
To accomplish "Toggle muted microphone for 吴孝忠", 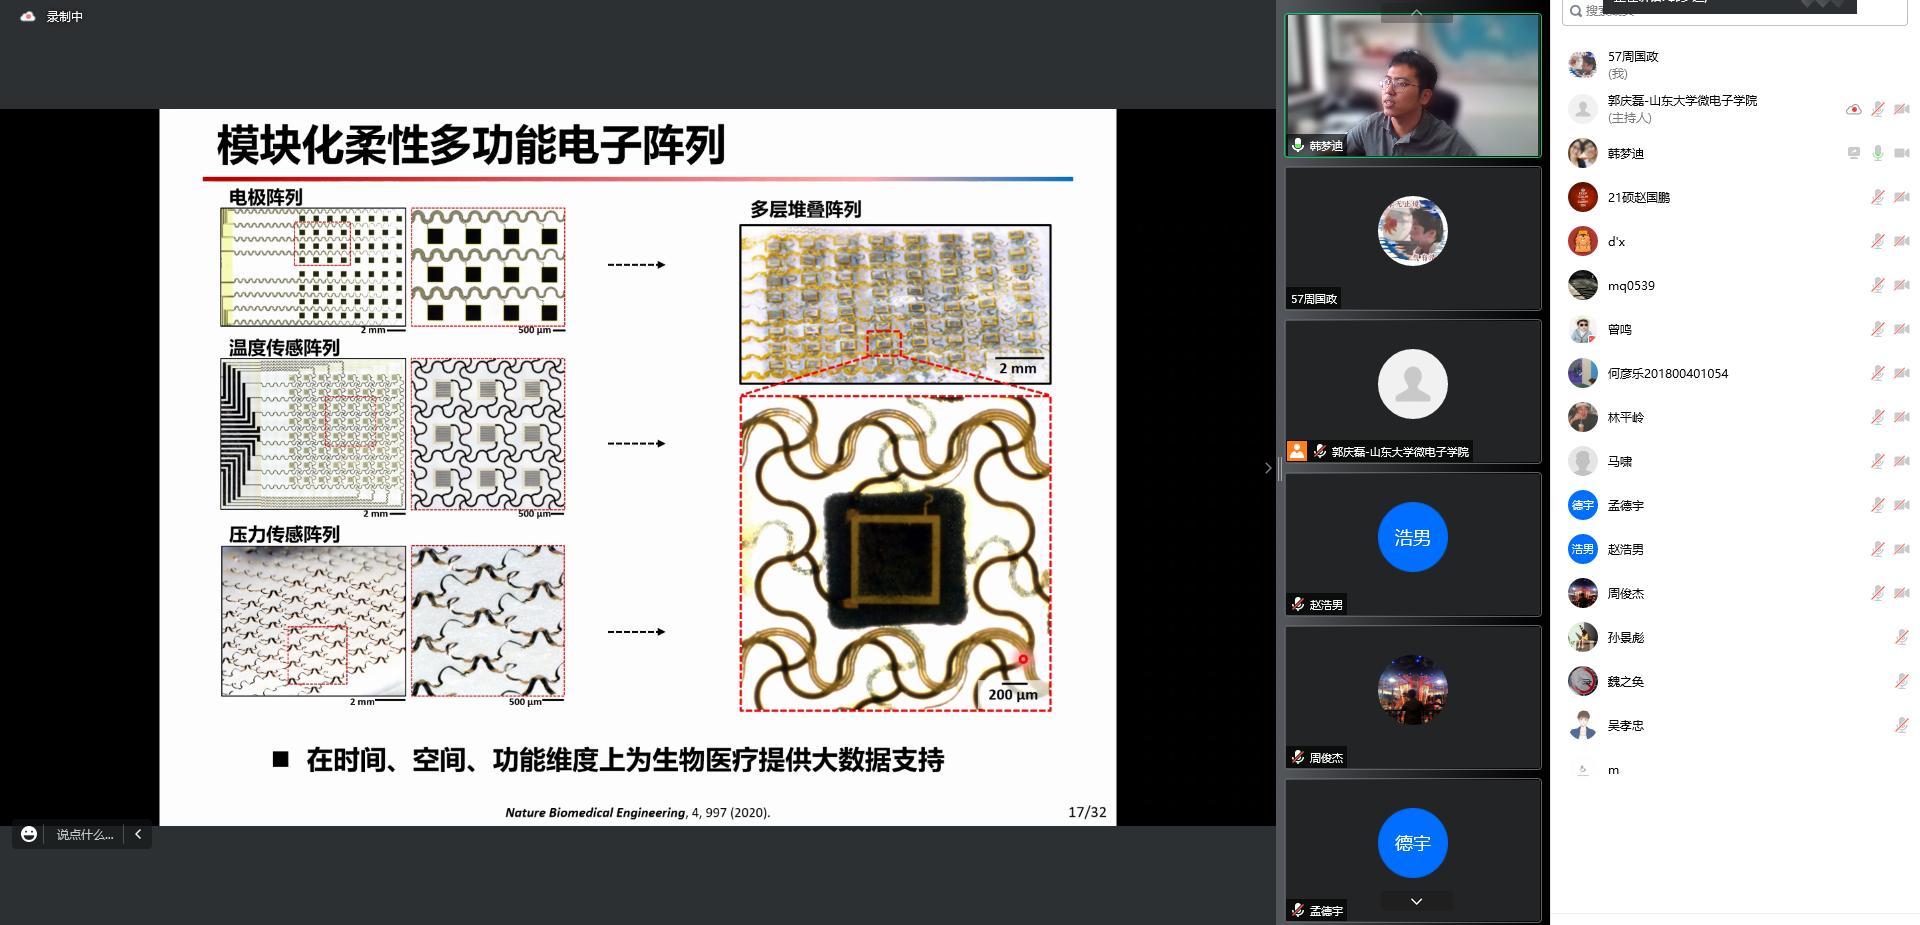I will [1901, 725].
